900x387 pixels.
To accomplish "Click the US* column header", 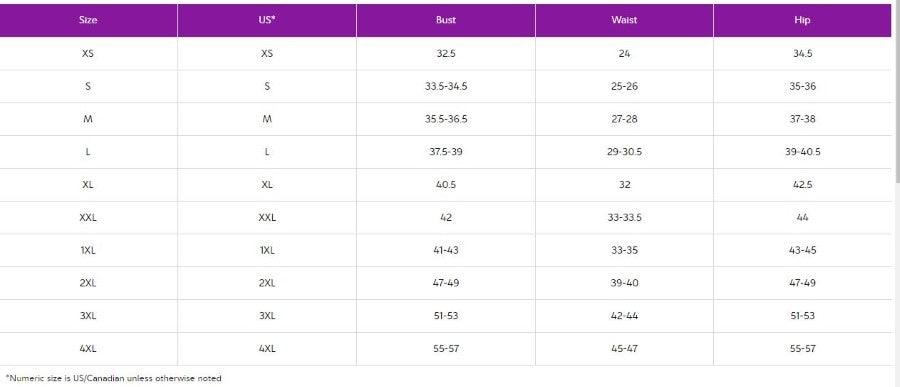I will 267,20.
